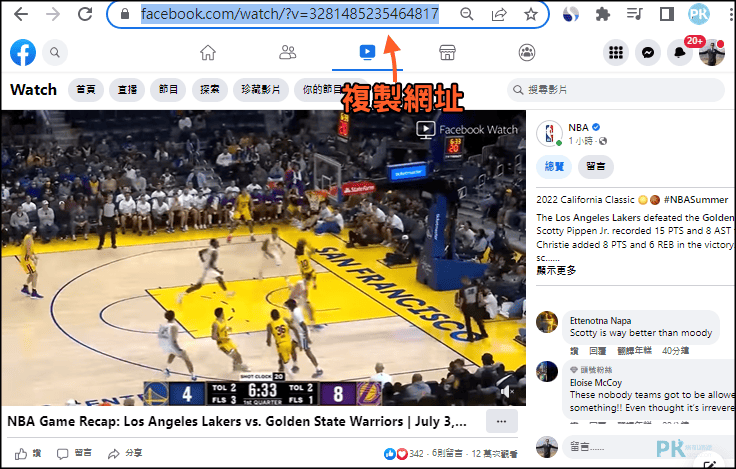Toggle the video mute speaker icon

click(506, 392)
